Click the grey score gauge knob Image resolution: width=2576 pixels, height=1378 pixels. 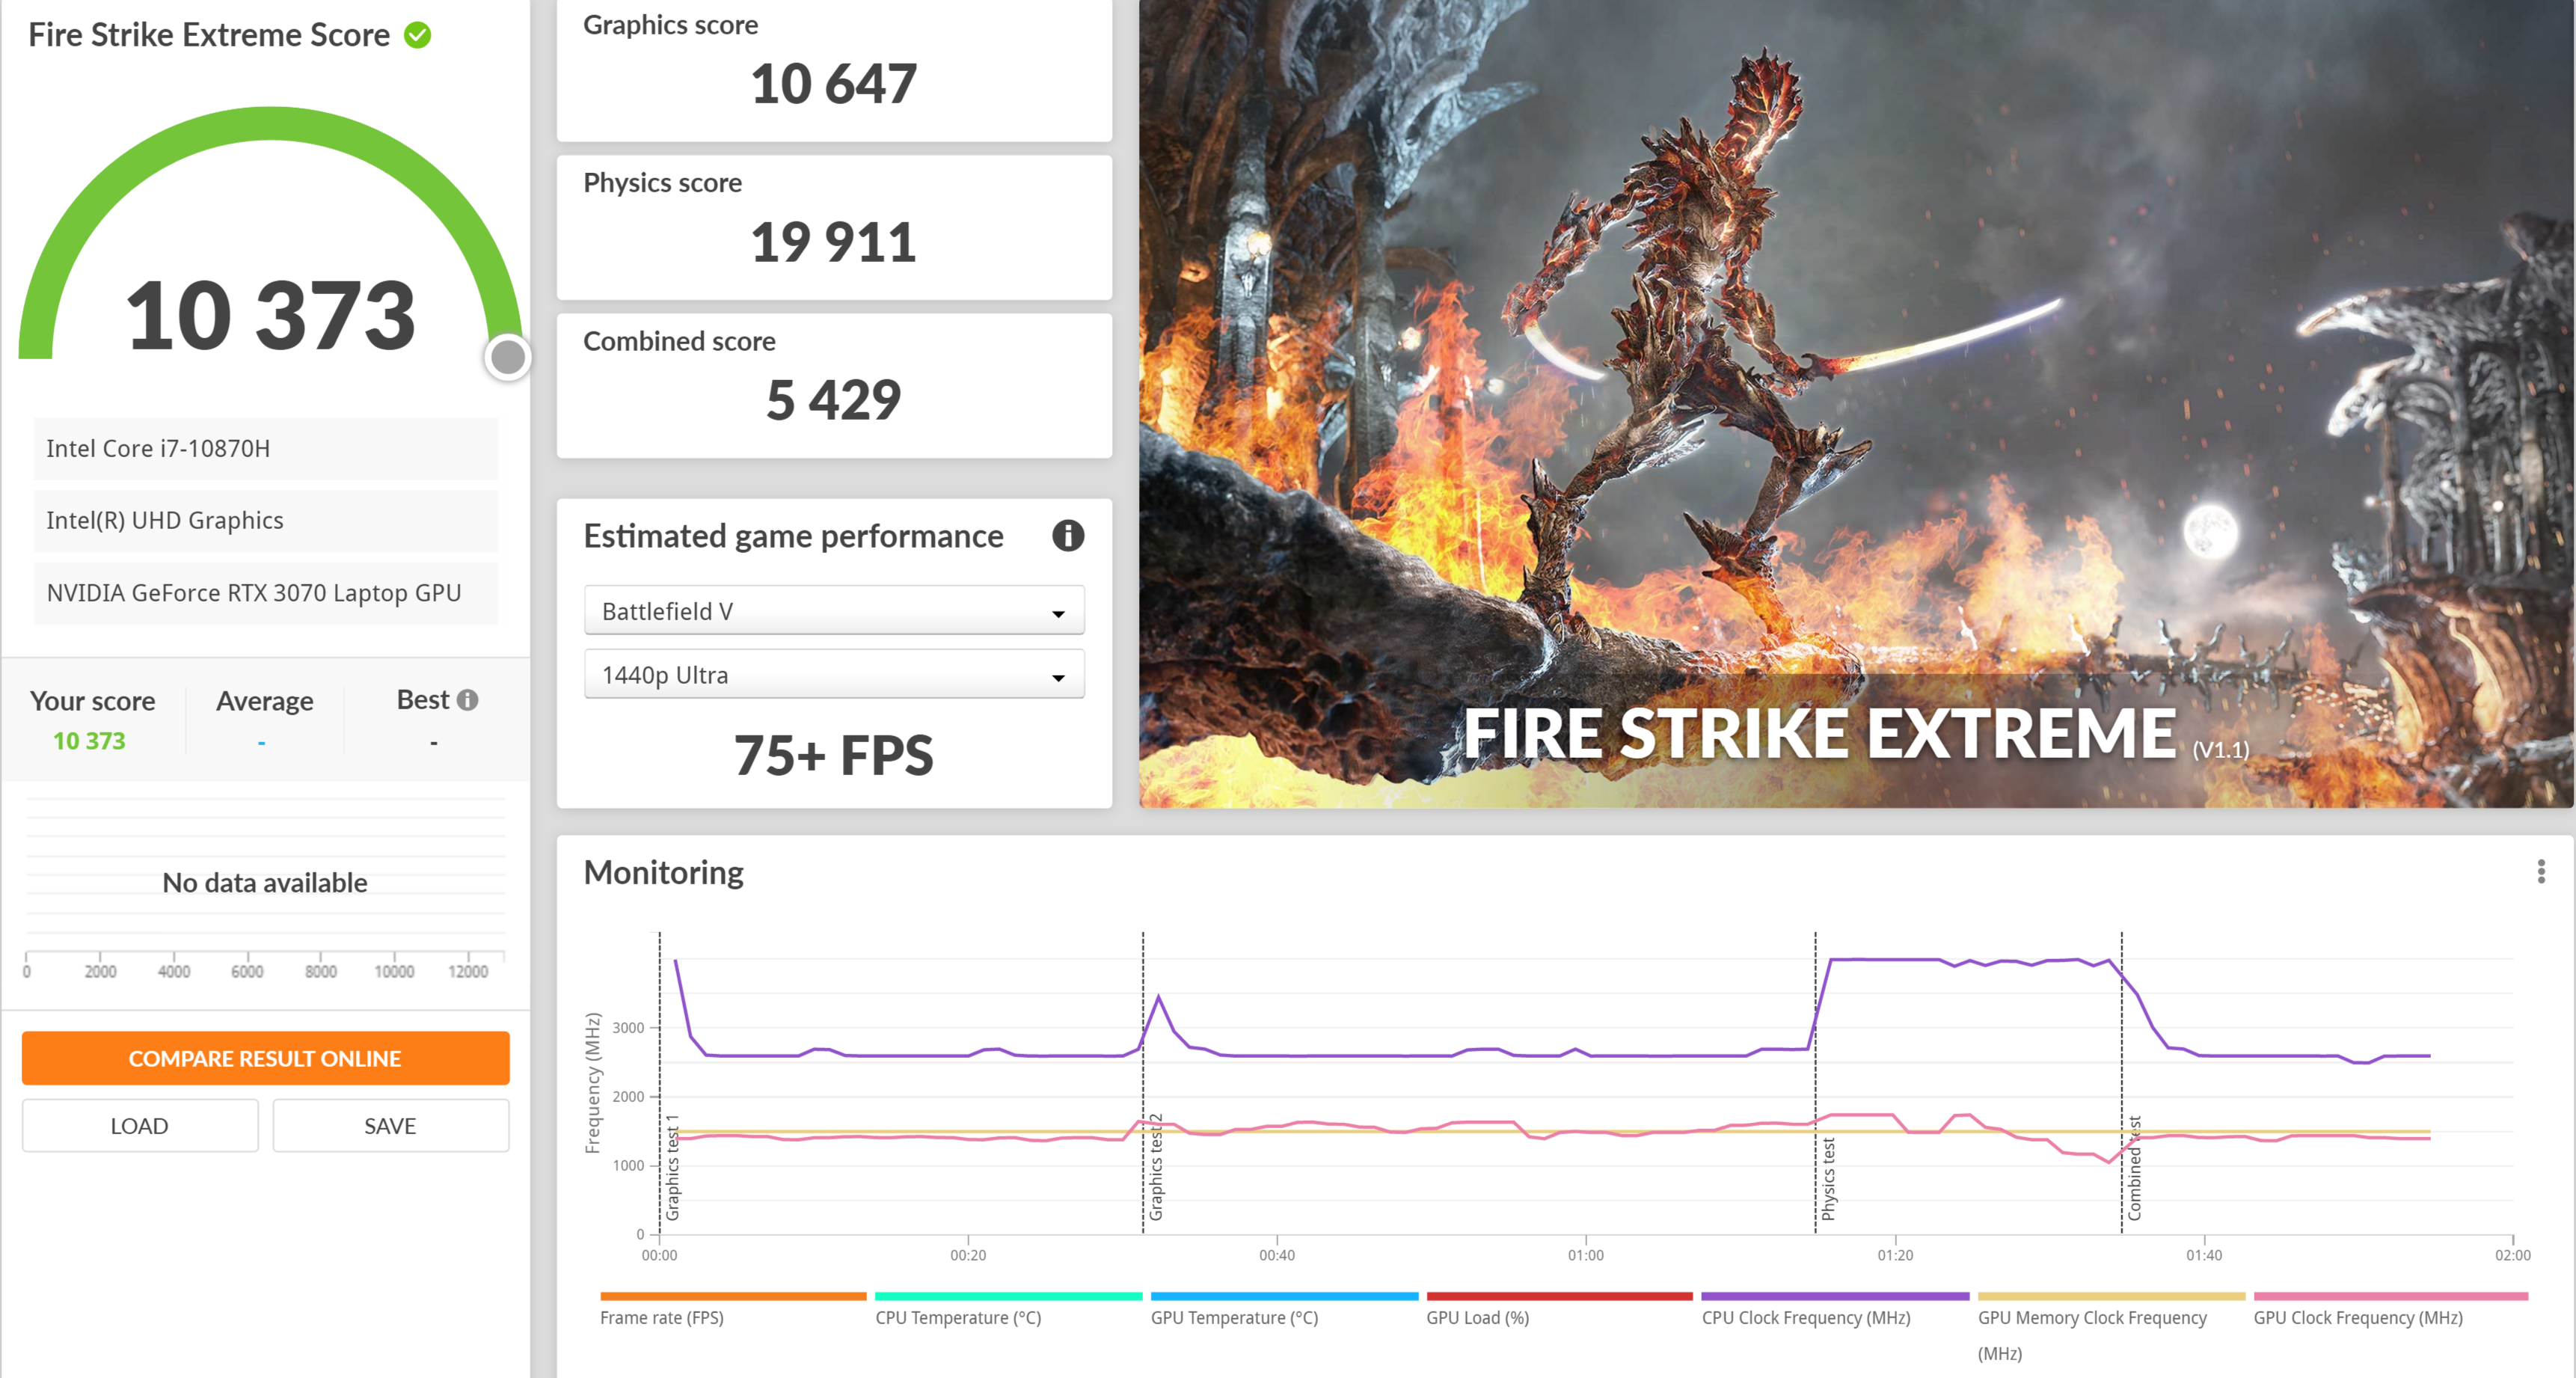508,357
